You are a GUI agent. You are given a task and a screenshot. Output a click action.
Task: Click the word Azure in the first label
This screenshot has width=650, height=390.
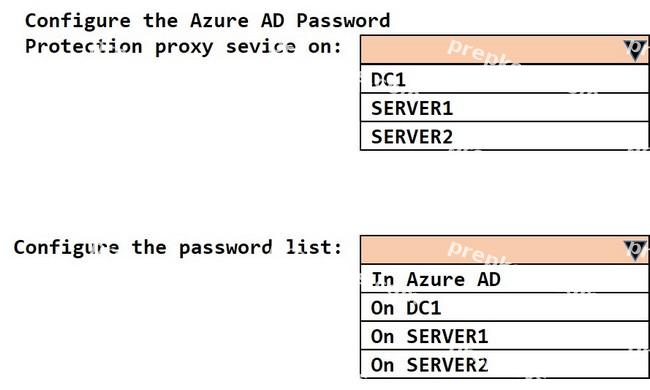[x=219, y=21]
